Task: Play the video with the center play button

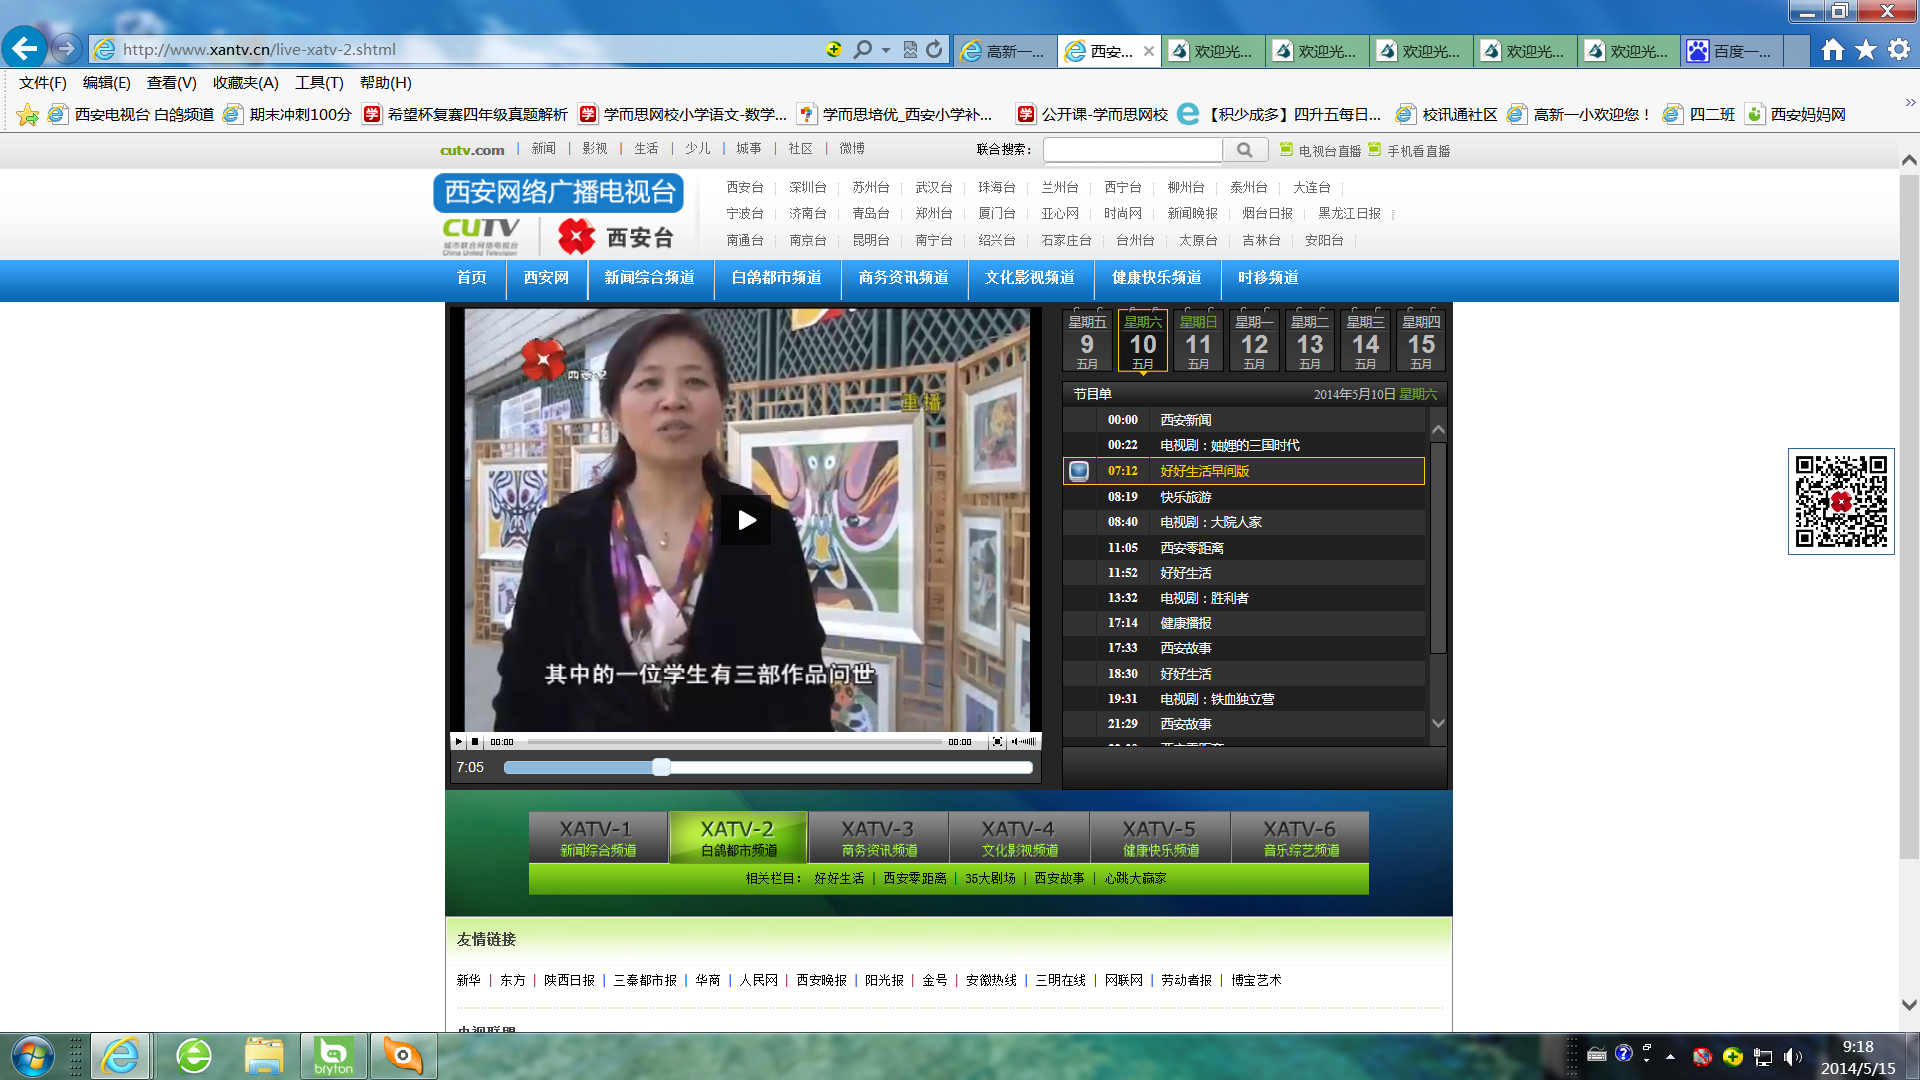Action: [x=746, y=520]
